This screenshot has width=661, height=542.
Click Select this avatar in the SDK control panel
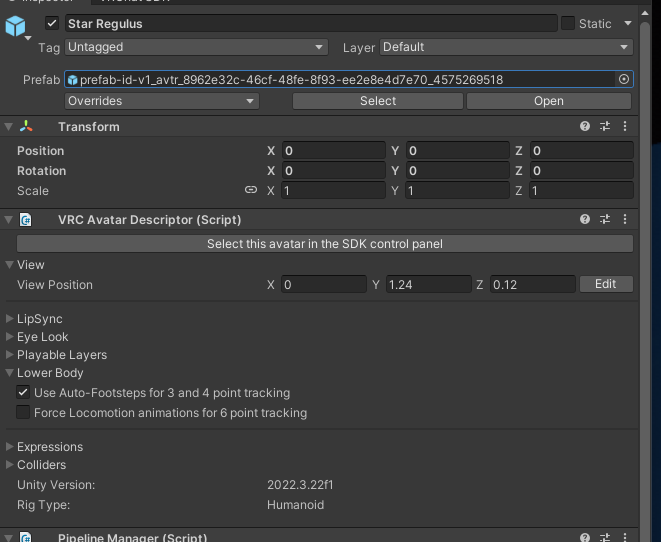click(x=325, y=244)
